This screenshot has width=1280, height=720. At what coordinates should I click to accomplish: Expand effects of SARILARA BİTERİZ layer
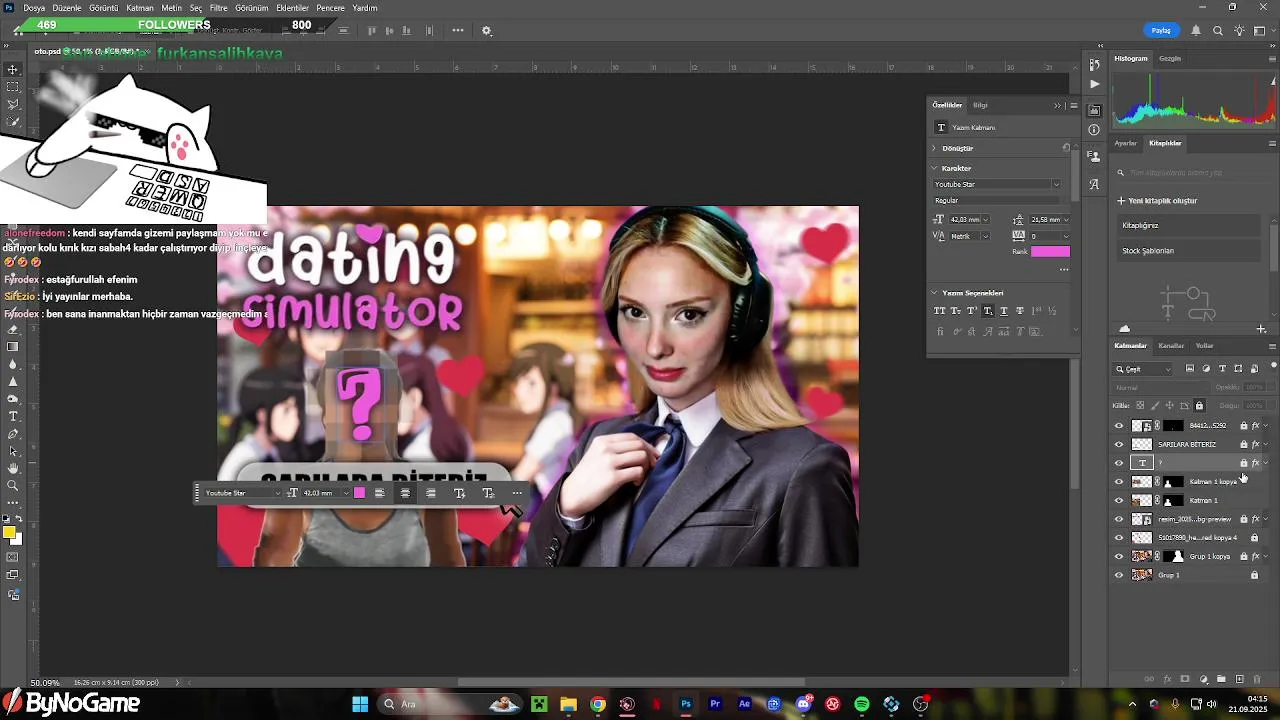(1266, 444)
